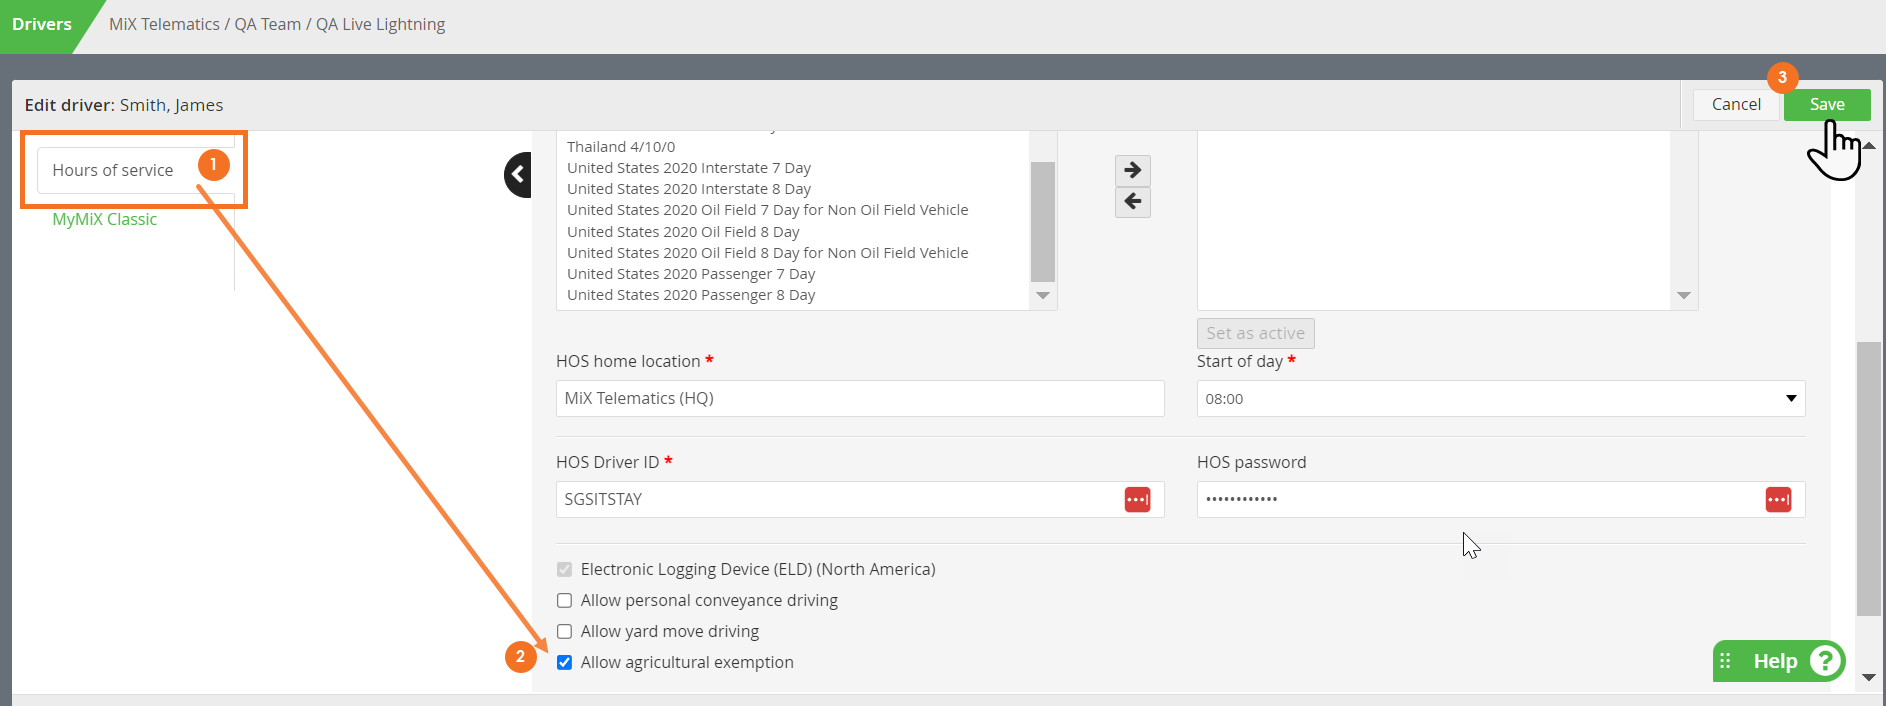Select United States 2020 Oil Field 8 Day
1886x706 pixels.
pos(683,232)
